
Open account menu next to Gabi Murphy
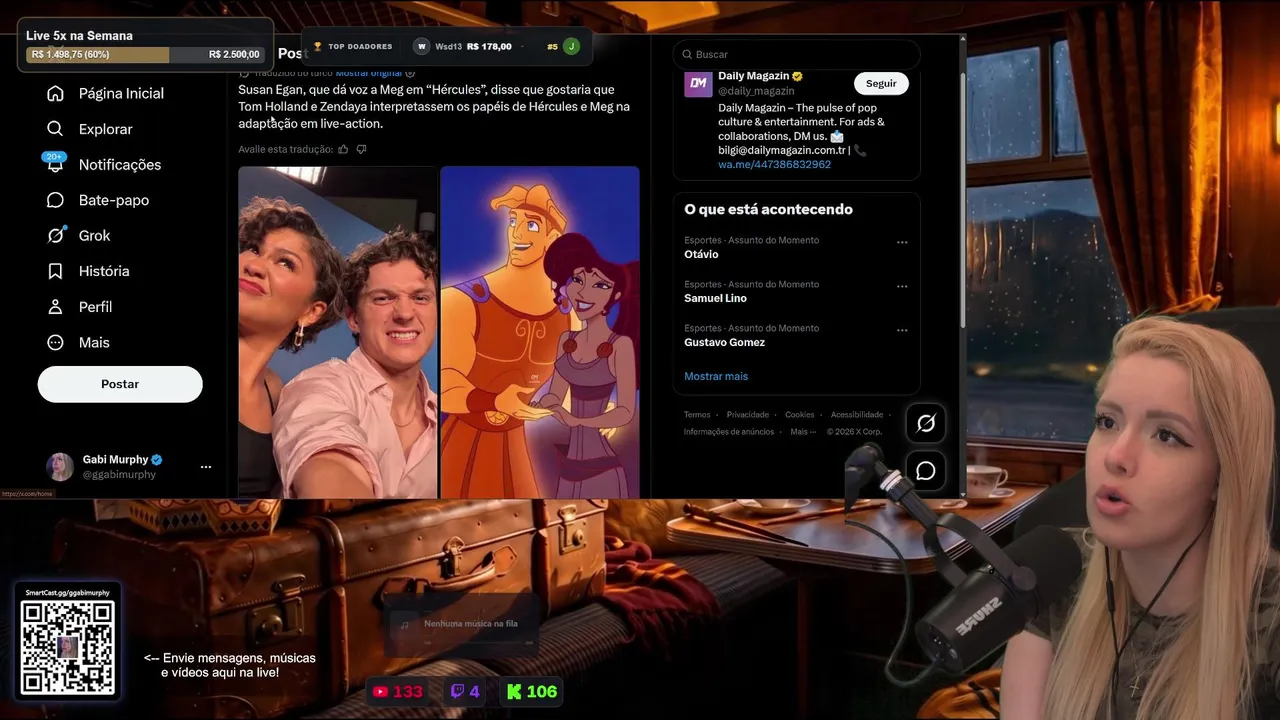pyautogui.click(x=206, y=467)
